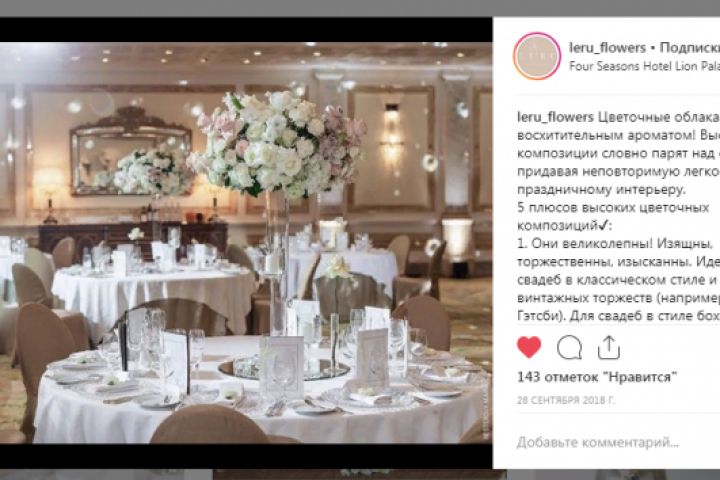This screenshot has width=720, height=480.
Task: Open leru_flowers username at caption start
Action: pyautogui.click(x=555, y=117)
